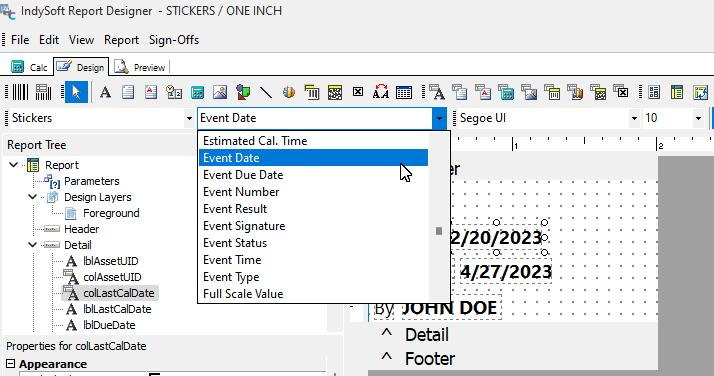Screen dimensions: 714x376
Task: Select the DBChart data tool
Action: [575, 92]
